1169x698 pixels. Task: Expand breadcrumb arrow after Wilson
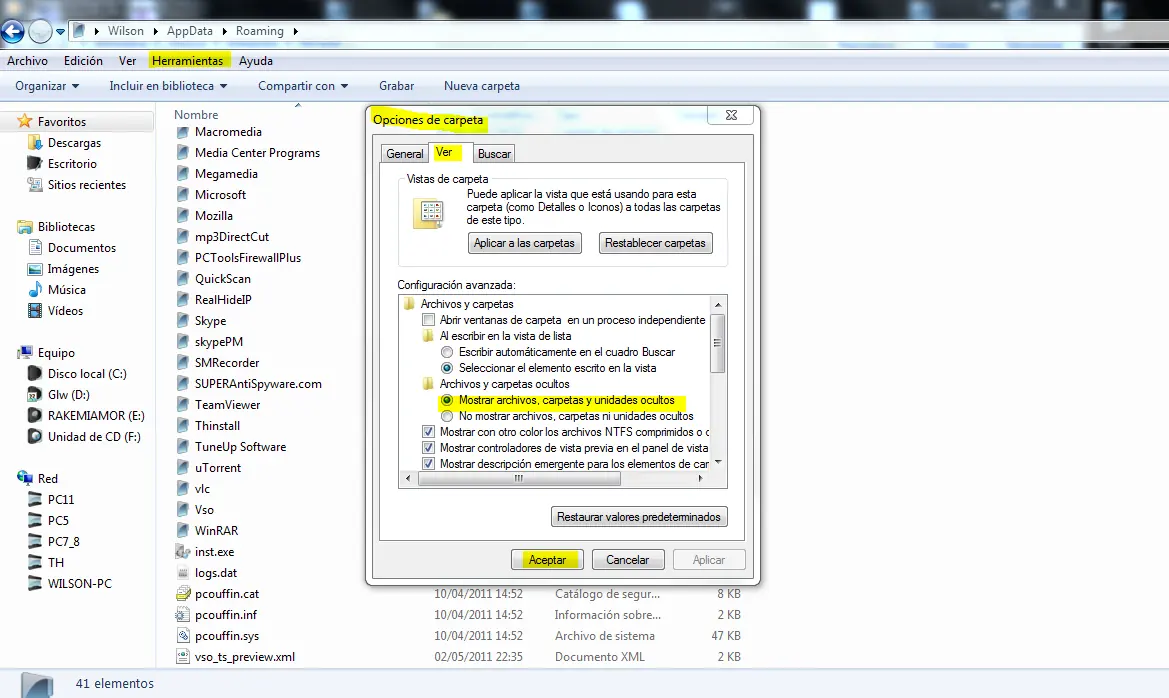tap(155, 31)
